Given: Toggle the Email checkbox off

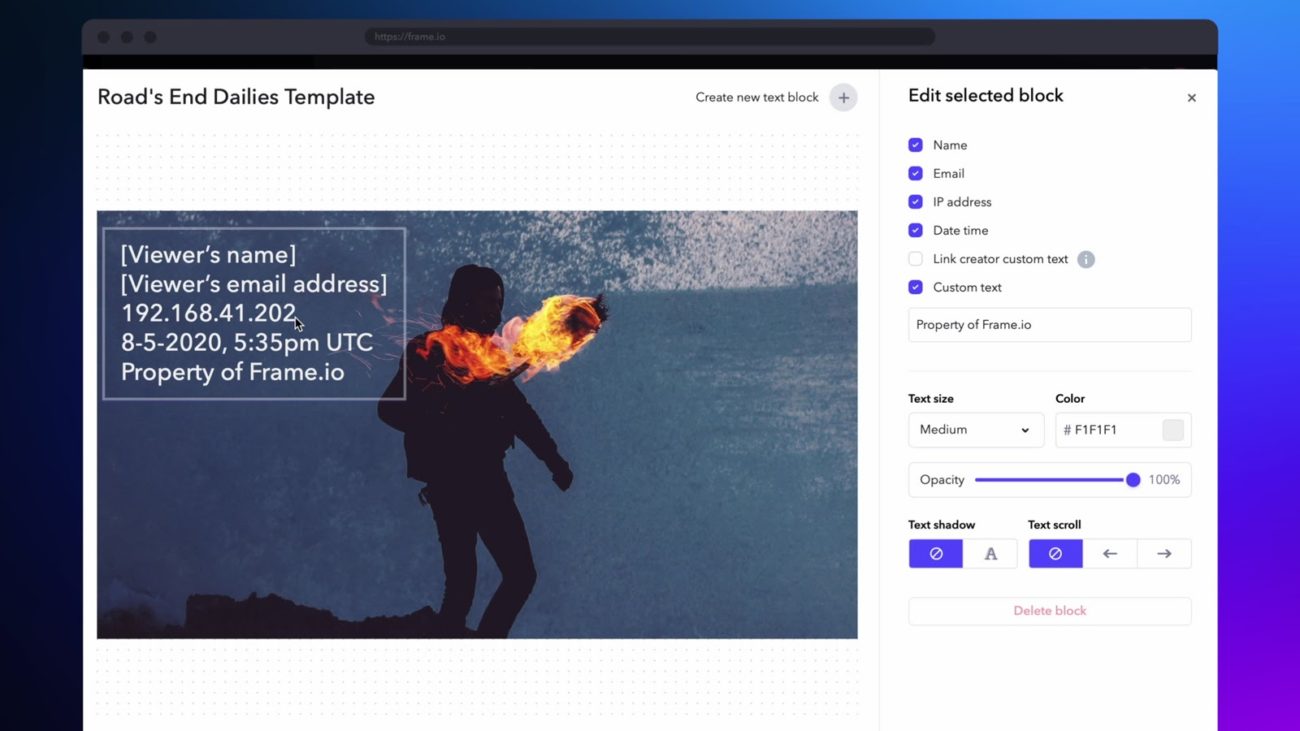Looking at the screenshot, I should 915,173.
